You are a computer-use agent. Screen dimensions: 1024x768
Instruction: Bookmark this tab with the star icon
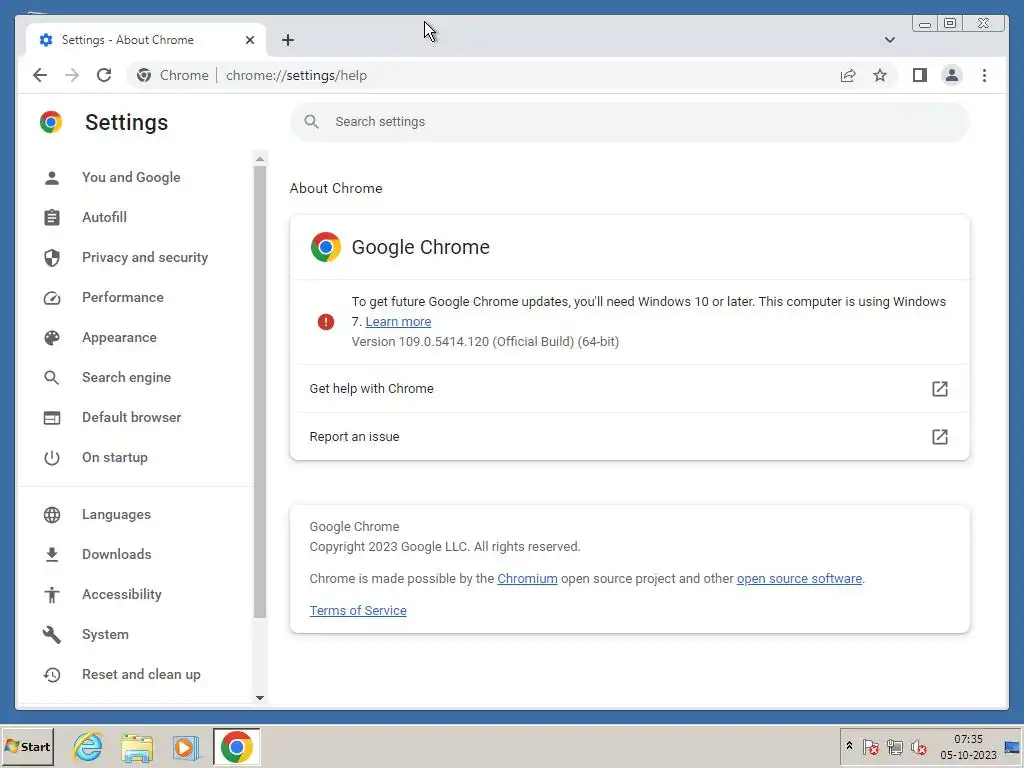click(880, 75)
